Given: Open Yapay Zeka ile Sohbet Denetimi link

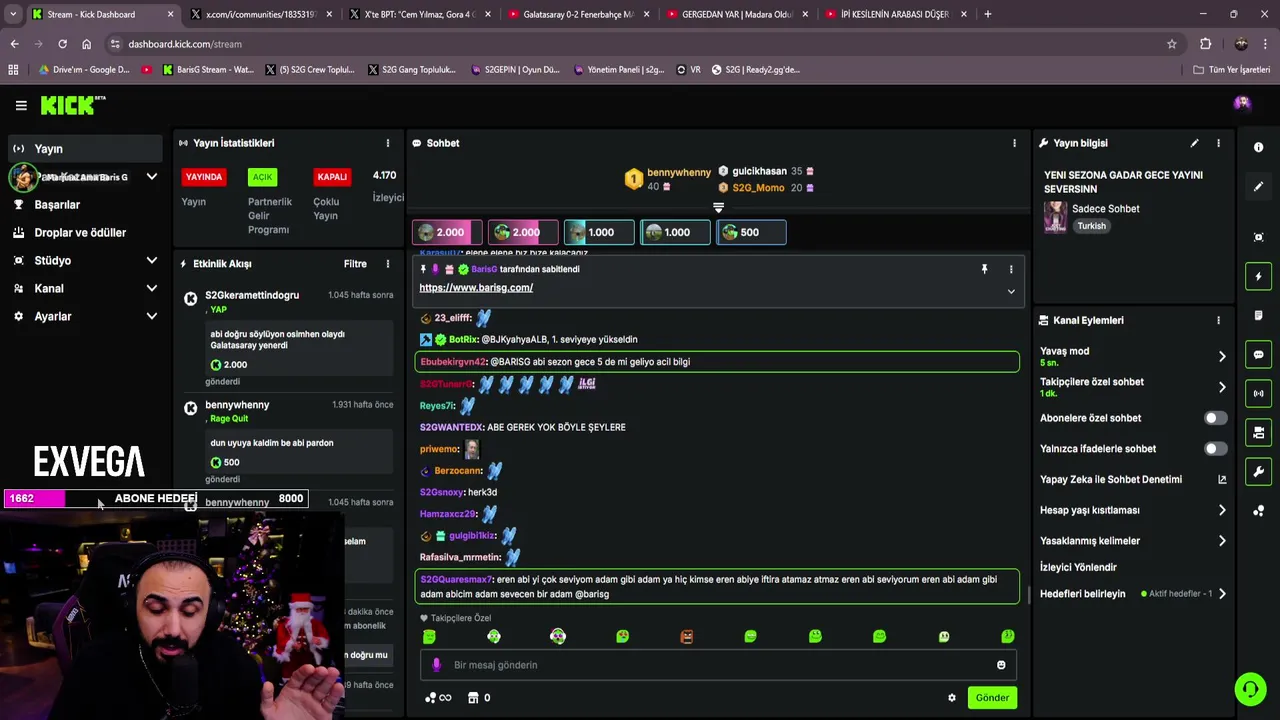Looking at the screenshot, I should tap(1132, 480).
